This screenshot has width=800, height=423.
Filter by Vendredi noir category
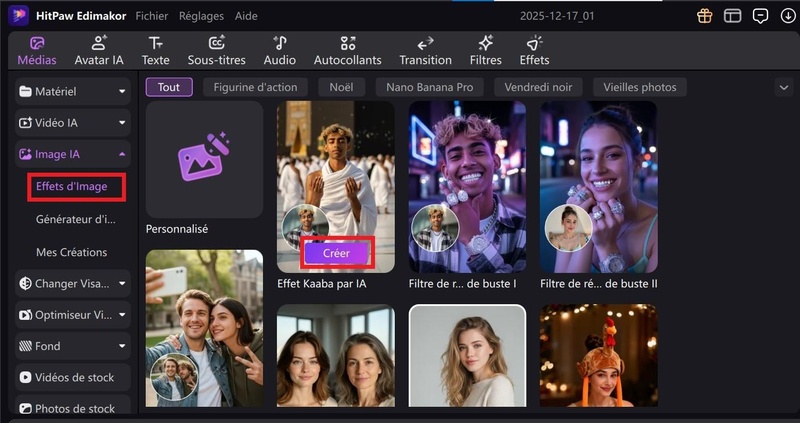(x=538, y=87)
